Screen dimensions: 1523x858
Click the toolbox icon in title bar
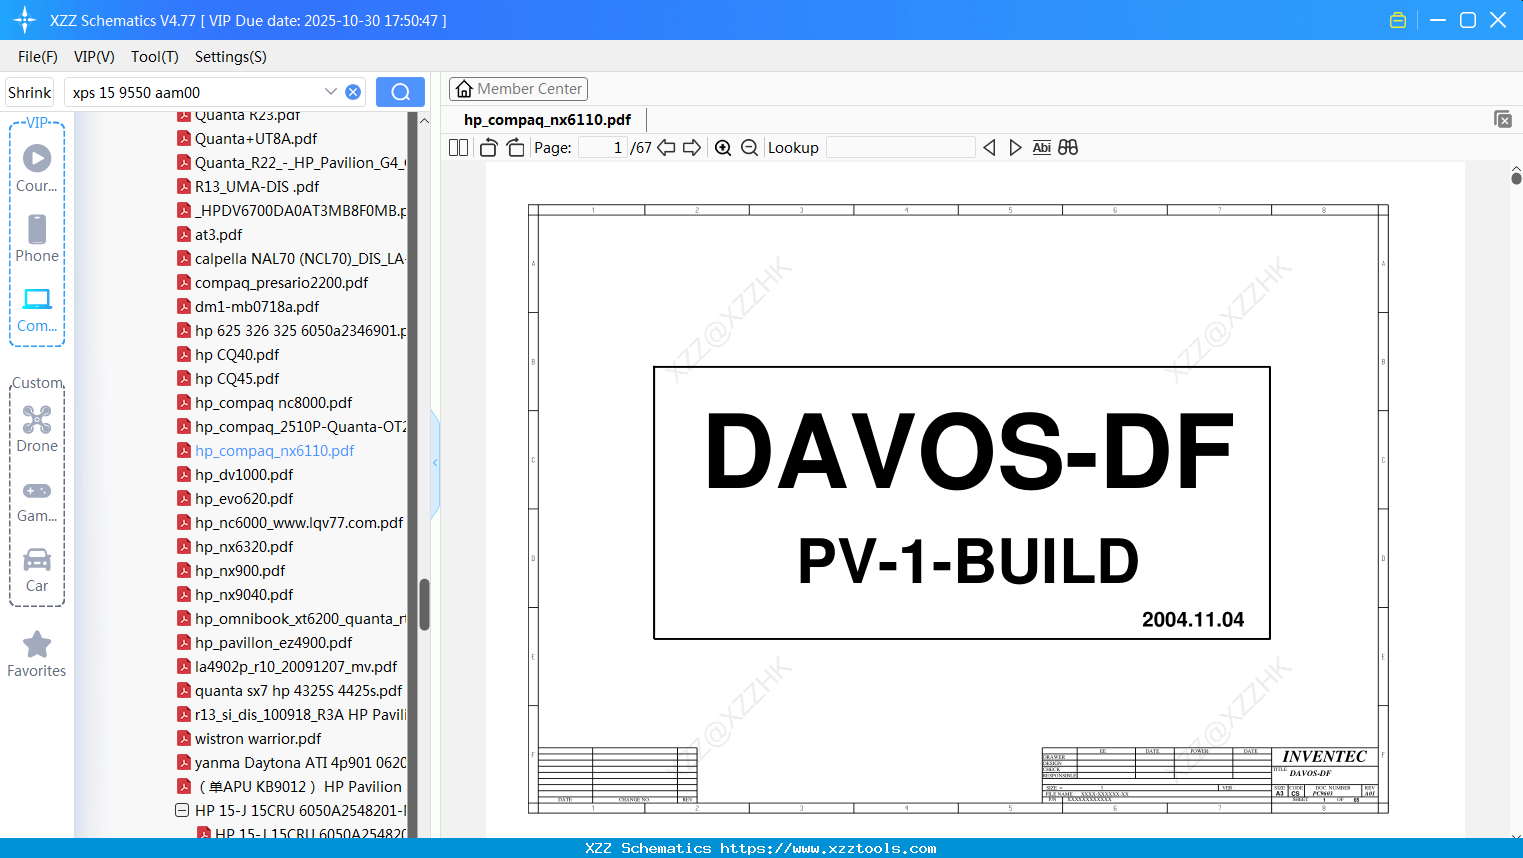[x=1398, y=20]
